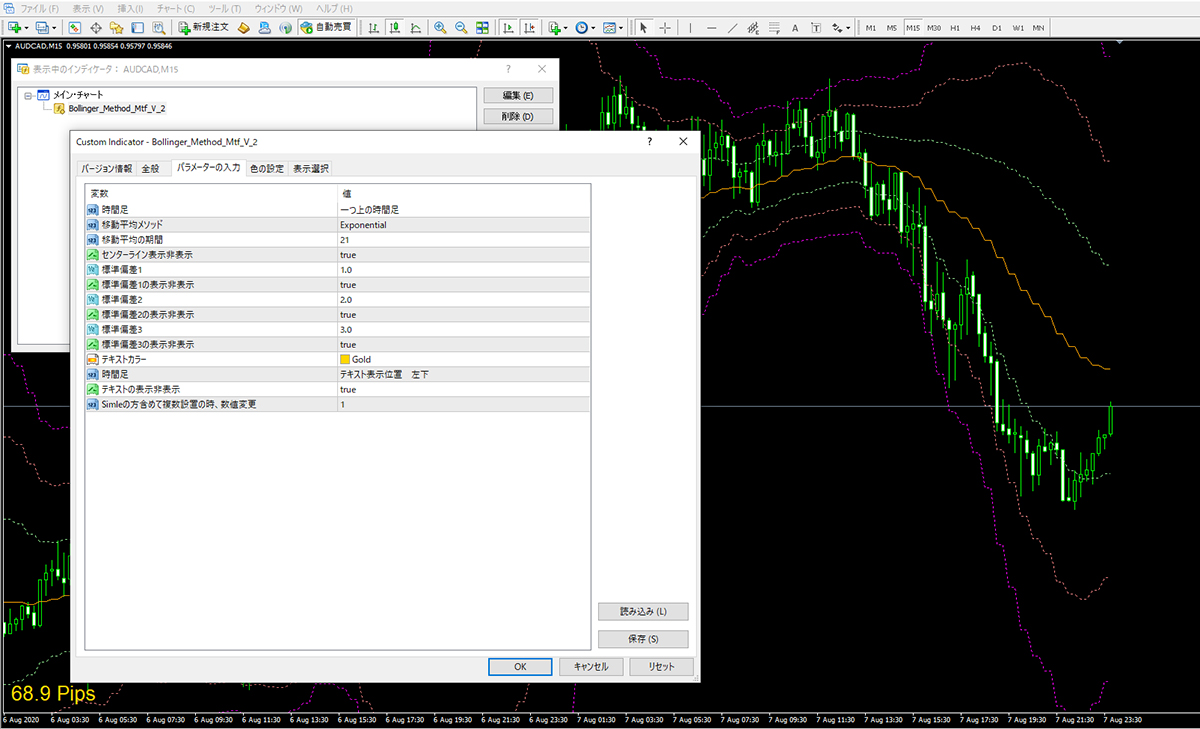The width and height of the screenshot is (1200, 729).
Task: Toggle chart shift
Action: [x=529, y=27]
